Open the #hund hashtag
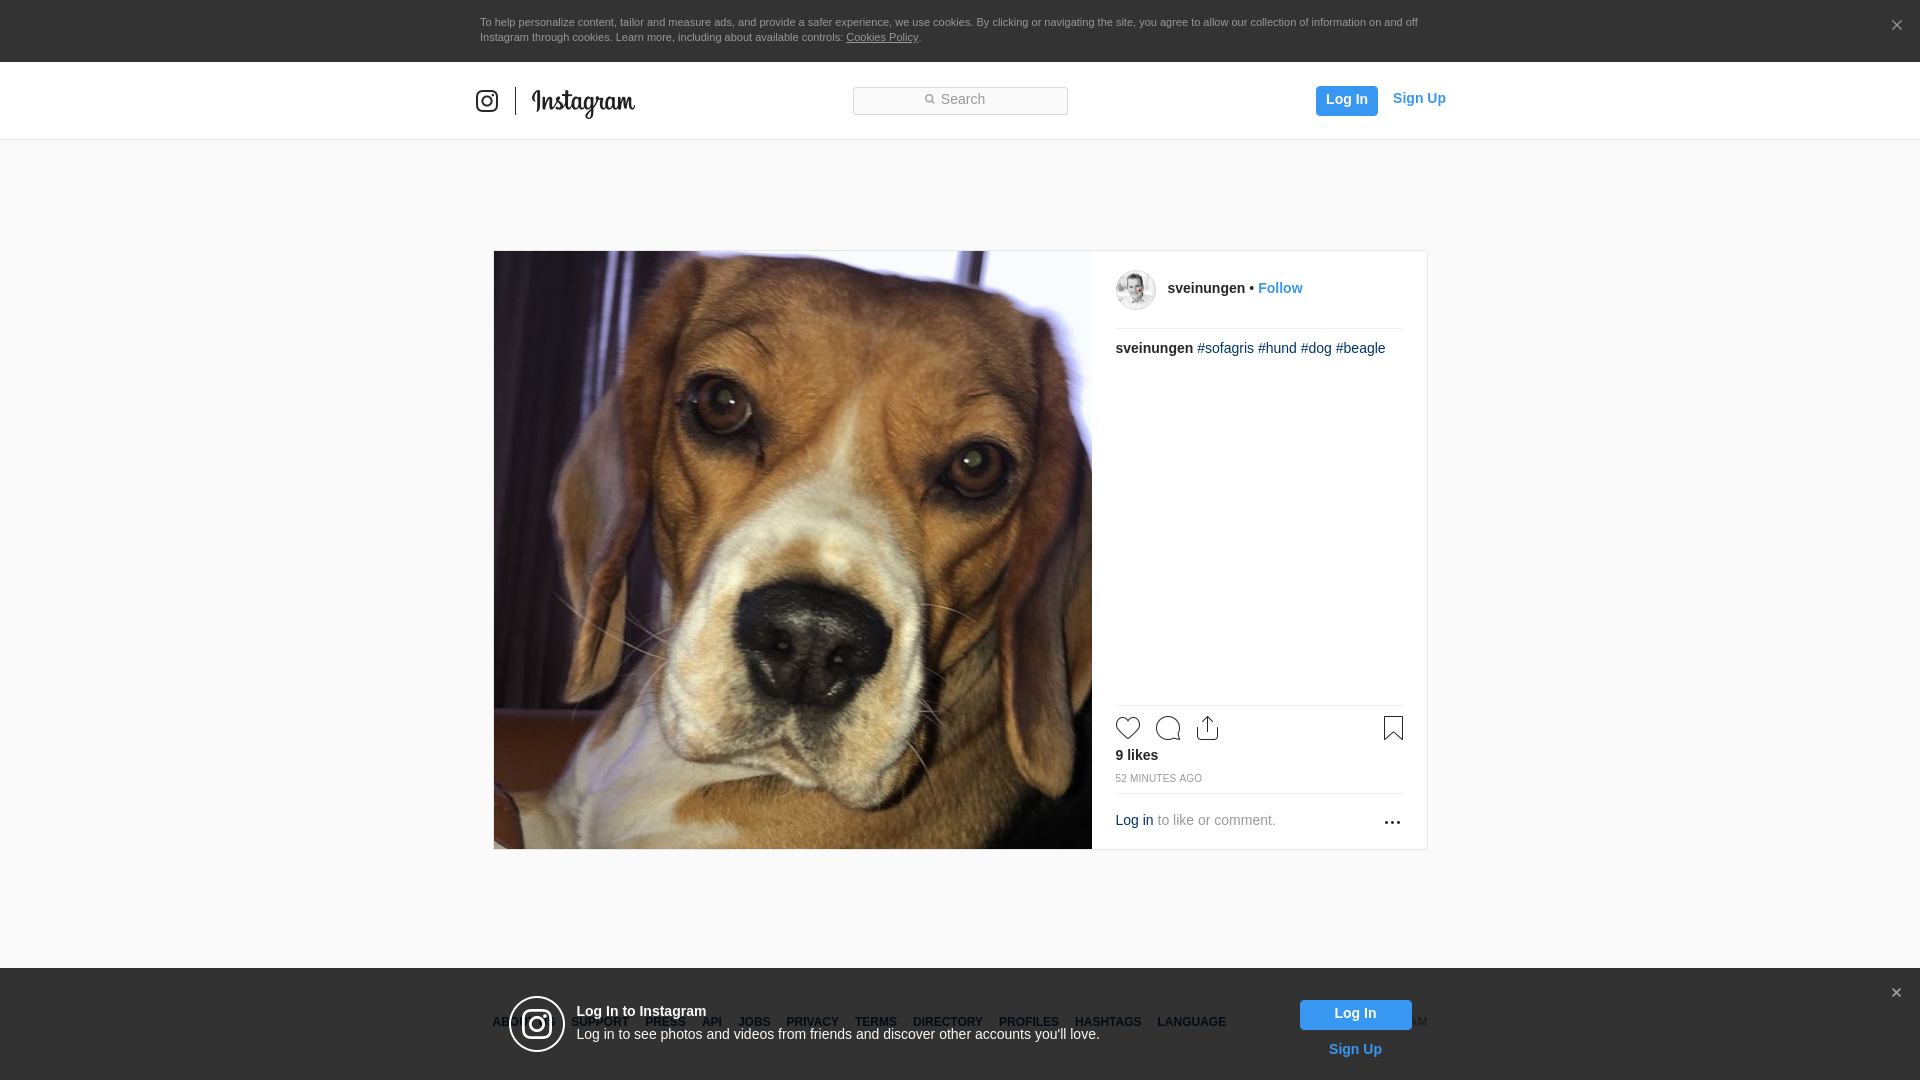Viewport: 1920px width, 1080px height. [x=1277, y=348]
